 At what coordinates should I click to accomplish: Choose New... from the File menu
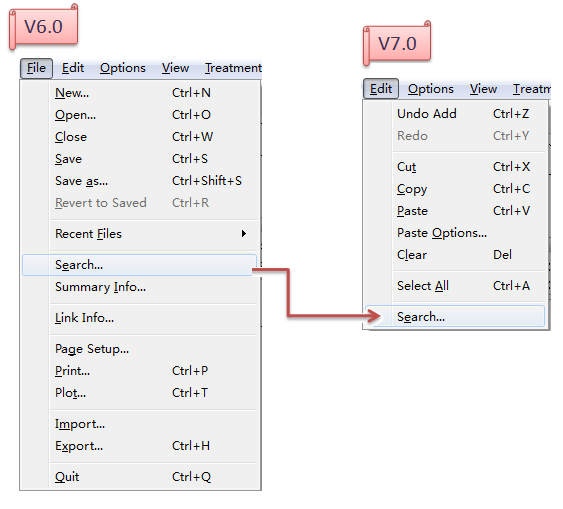(139, 93)
